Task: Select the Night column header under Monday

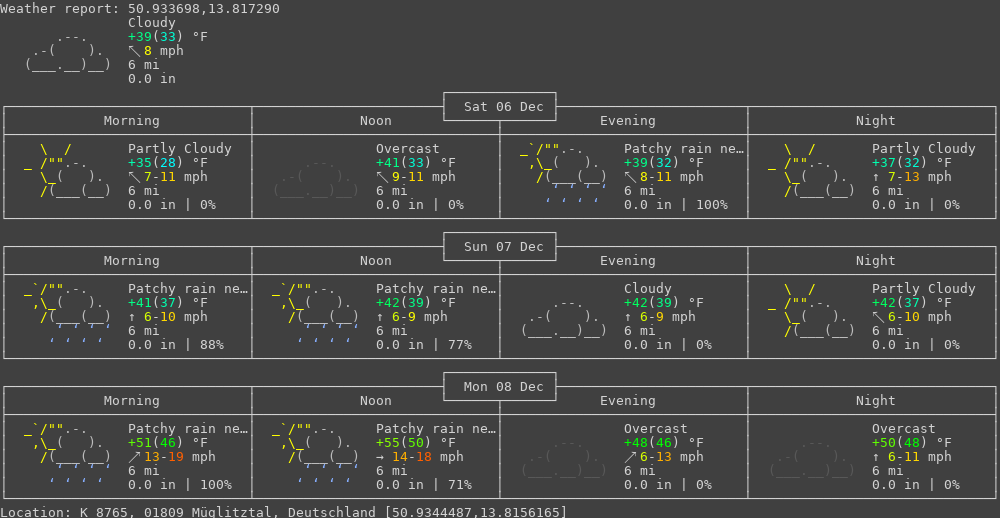Action: click(876, 401)
